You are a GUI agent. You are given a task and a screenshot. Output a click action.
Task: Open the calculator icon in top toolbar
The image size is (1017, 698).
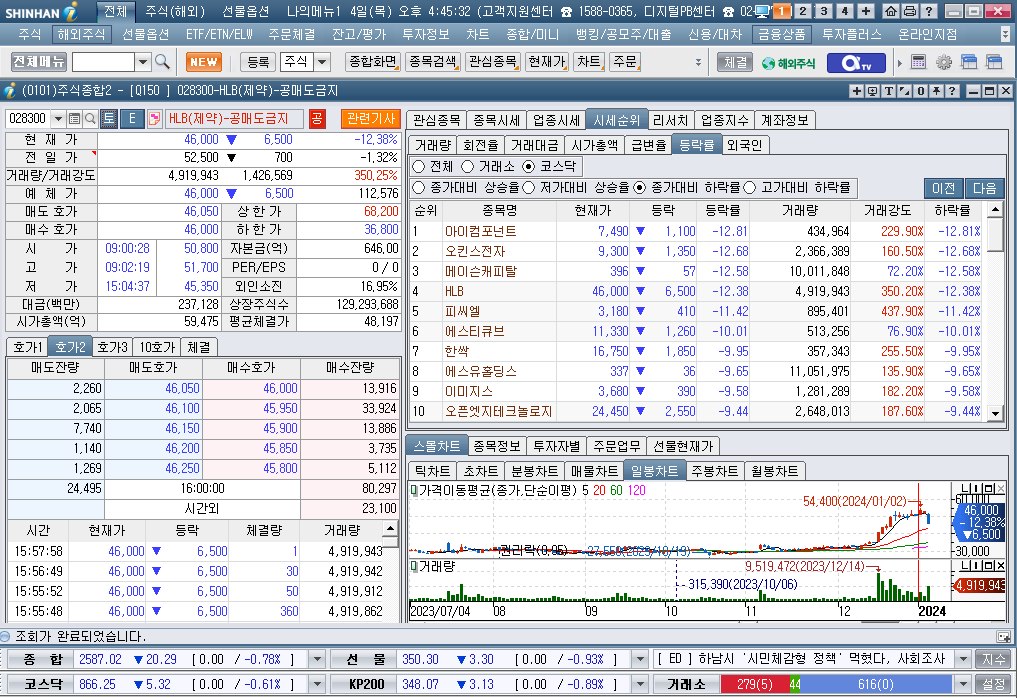coord(918,62)
